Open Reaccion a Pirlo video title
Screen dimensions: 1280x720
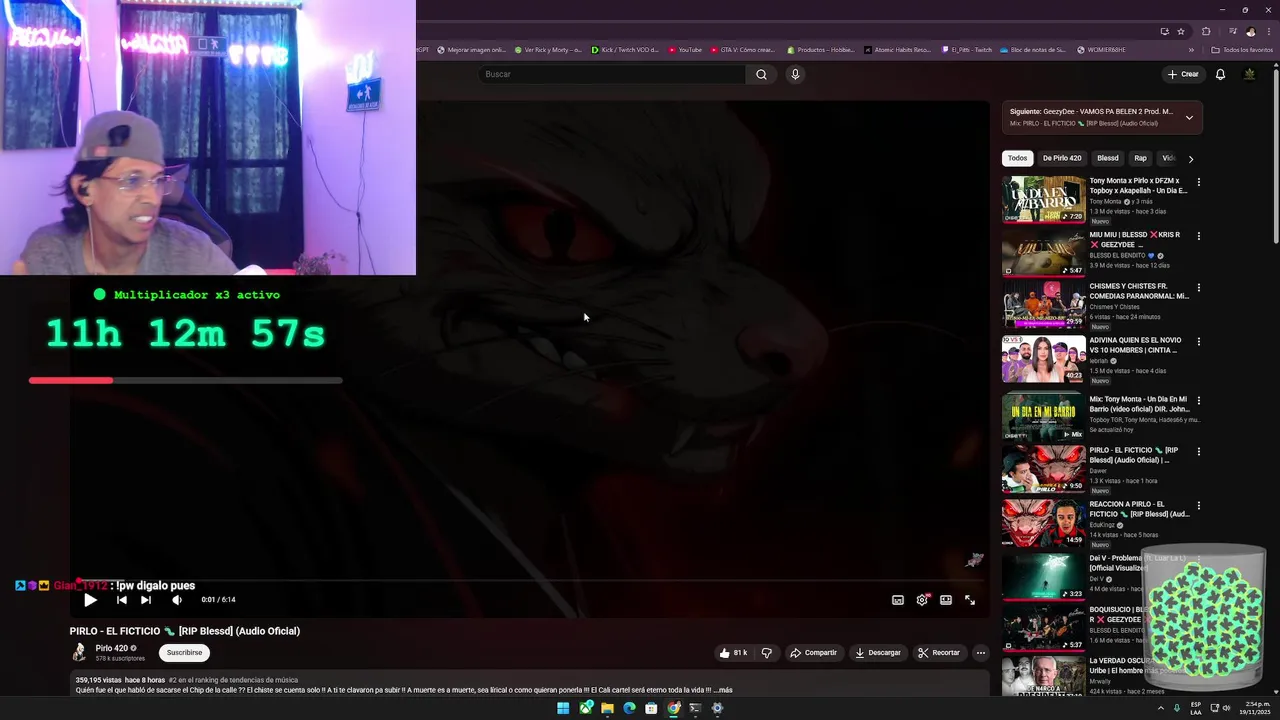coord(1139,509)
